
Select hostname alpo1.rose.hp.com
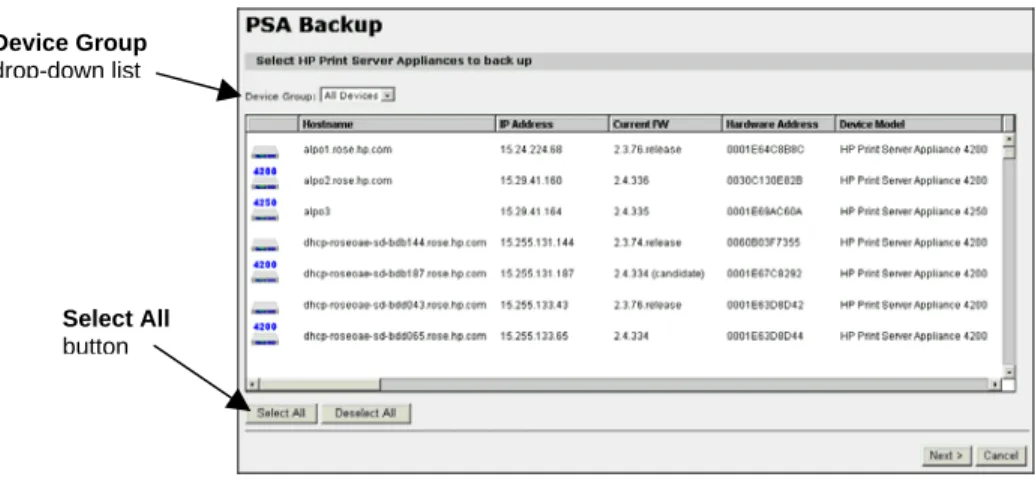tap(348, 150)
